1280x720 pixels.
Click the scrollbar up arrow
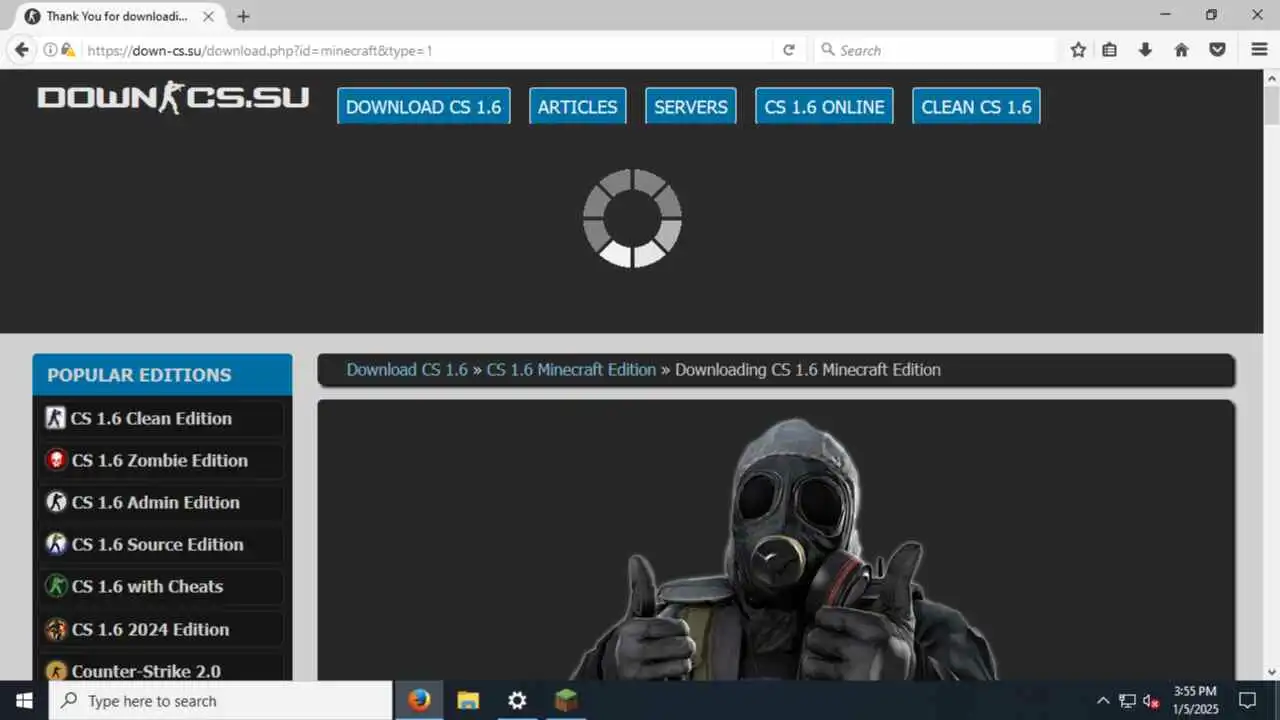click(1271, 77)
